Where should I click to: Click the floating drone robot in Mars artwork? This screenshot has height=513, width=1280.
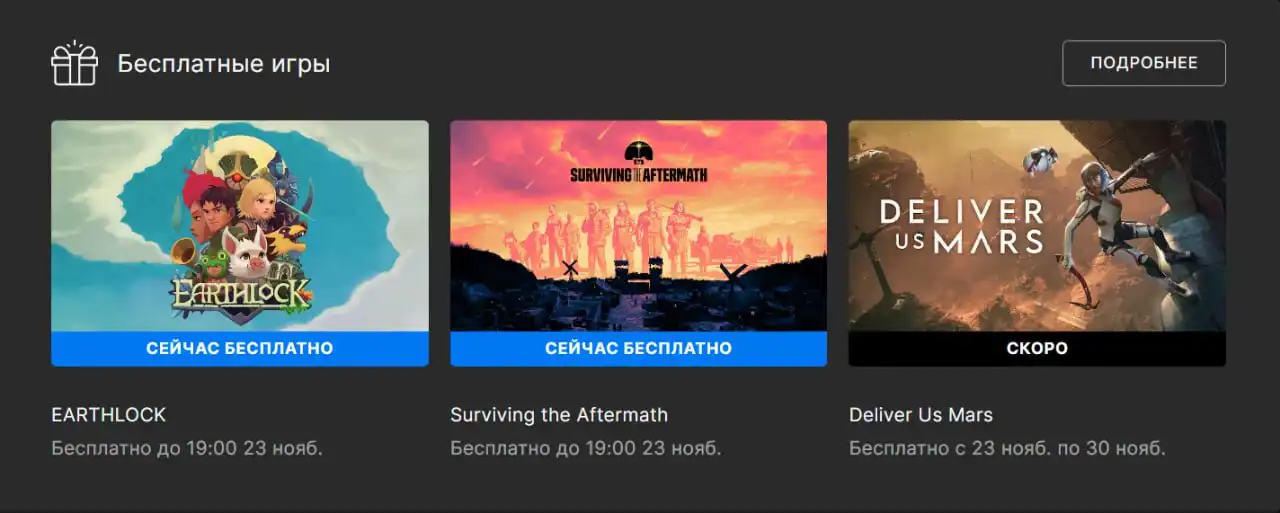coord(1041,161)
